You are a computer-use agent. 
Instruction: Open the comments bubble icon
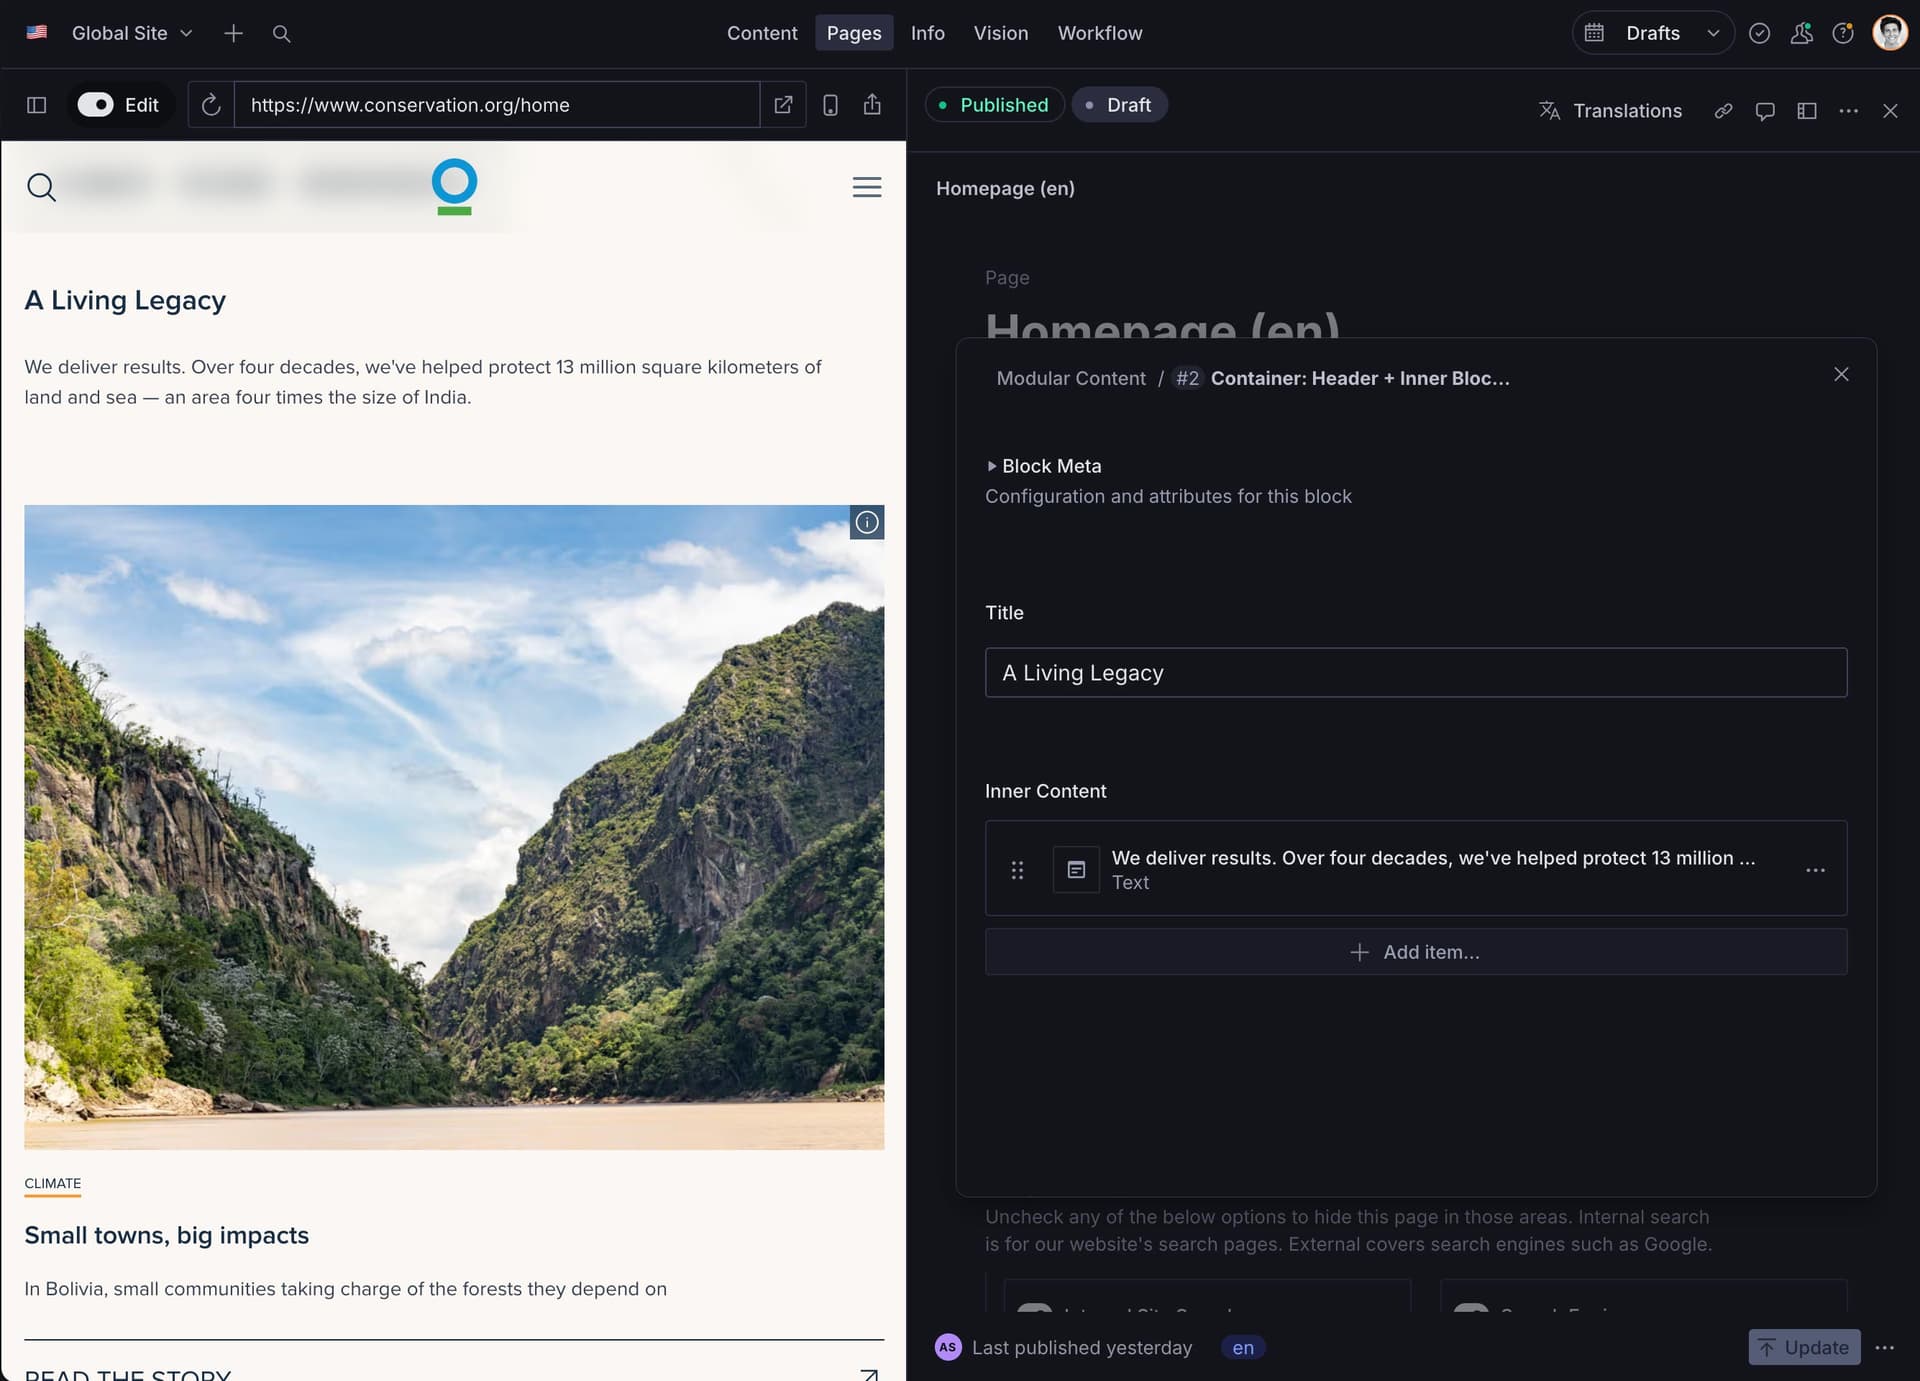tap(1765, 111)
